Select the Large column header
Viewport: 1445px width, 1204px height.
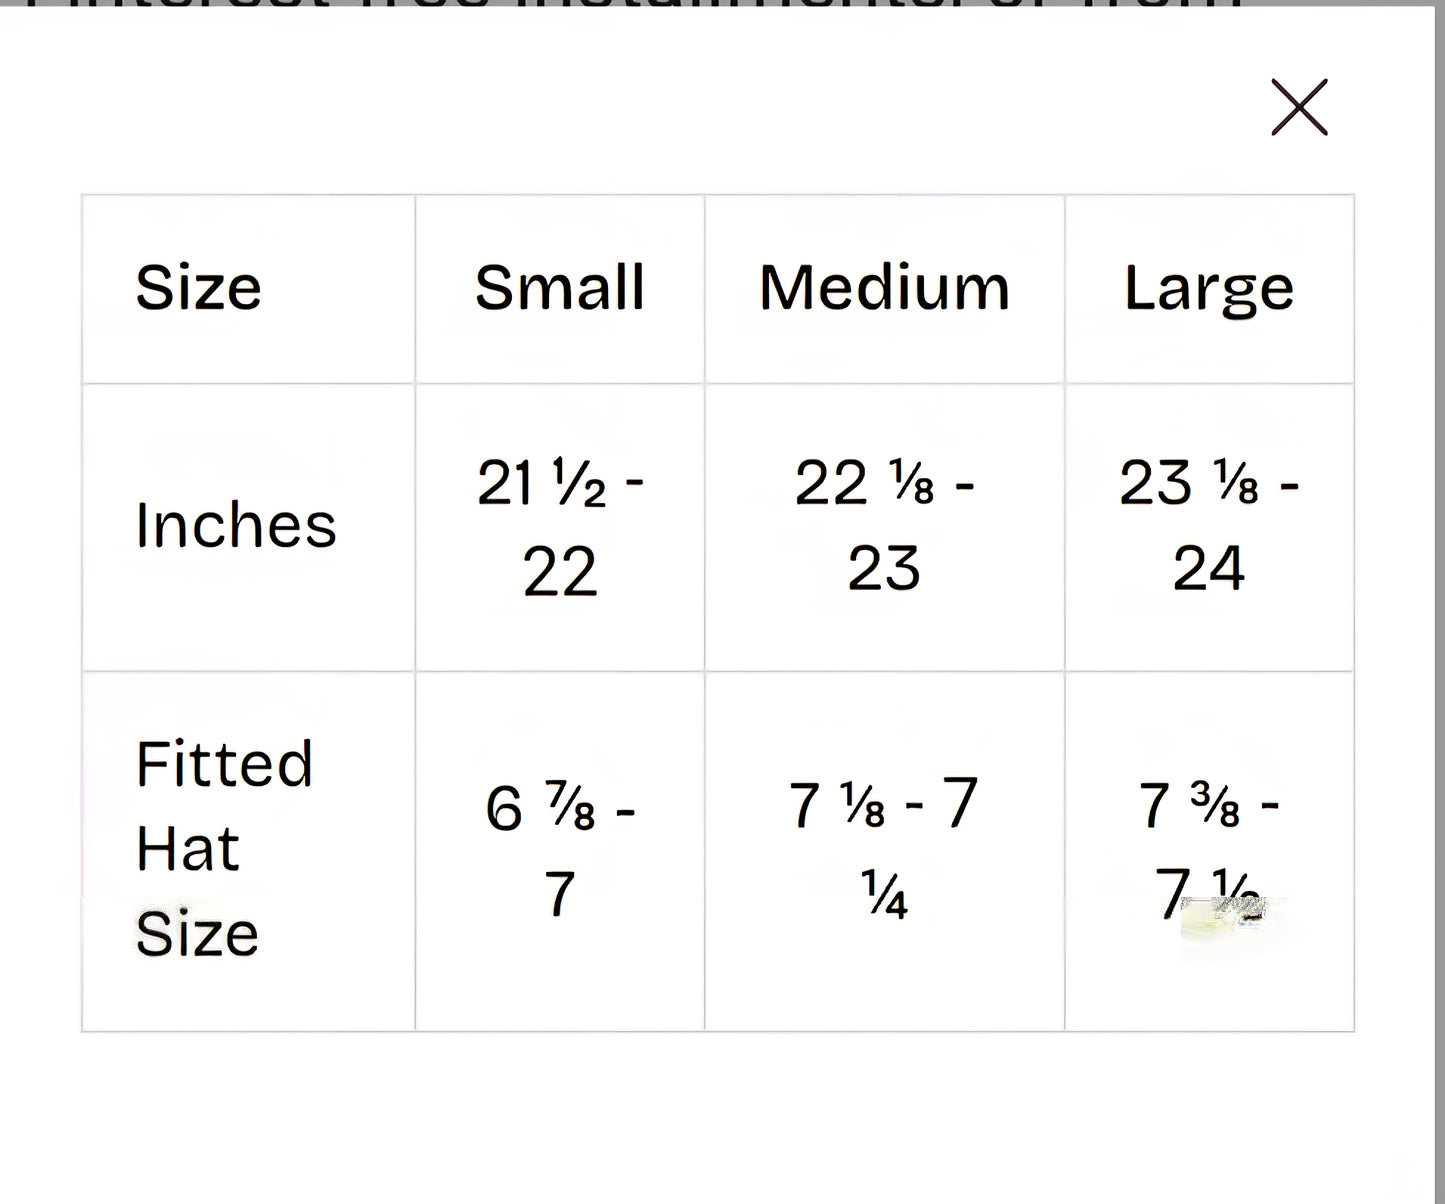[x=1208, y=288]
